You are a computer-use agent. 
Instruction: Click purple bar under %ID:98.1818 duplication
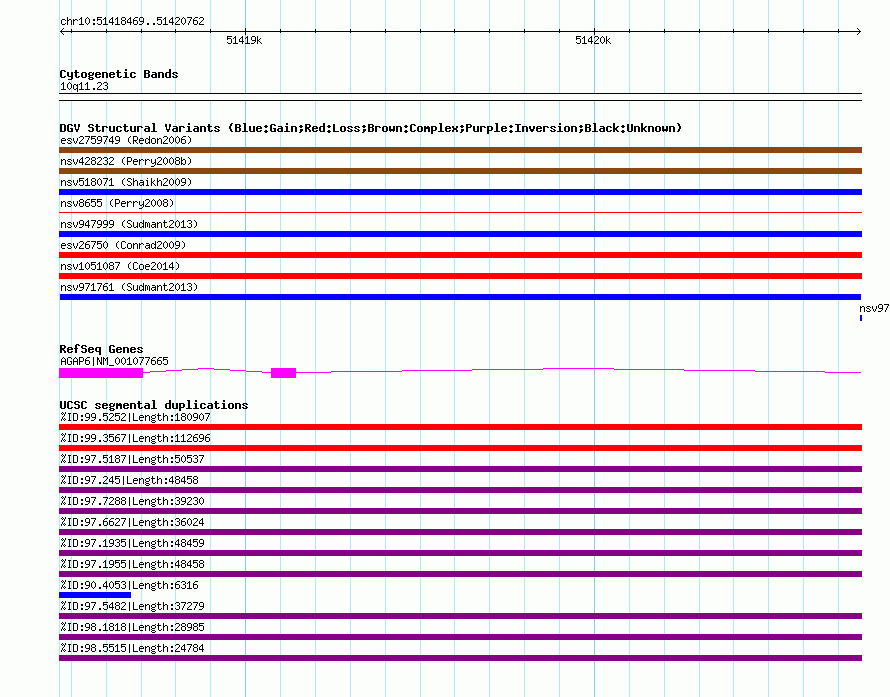coord(460,637)
